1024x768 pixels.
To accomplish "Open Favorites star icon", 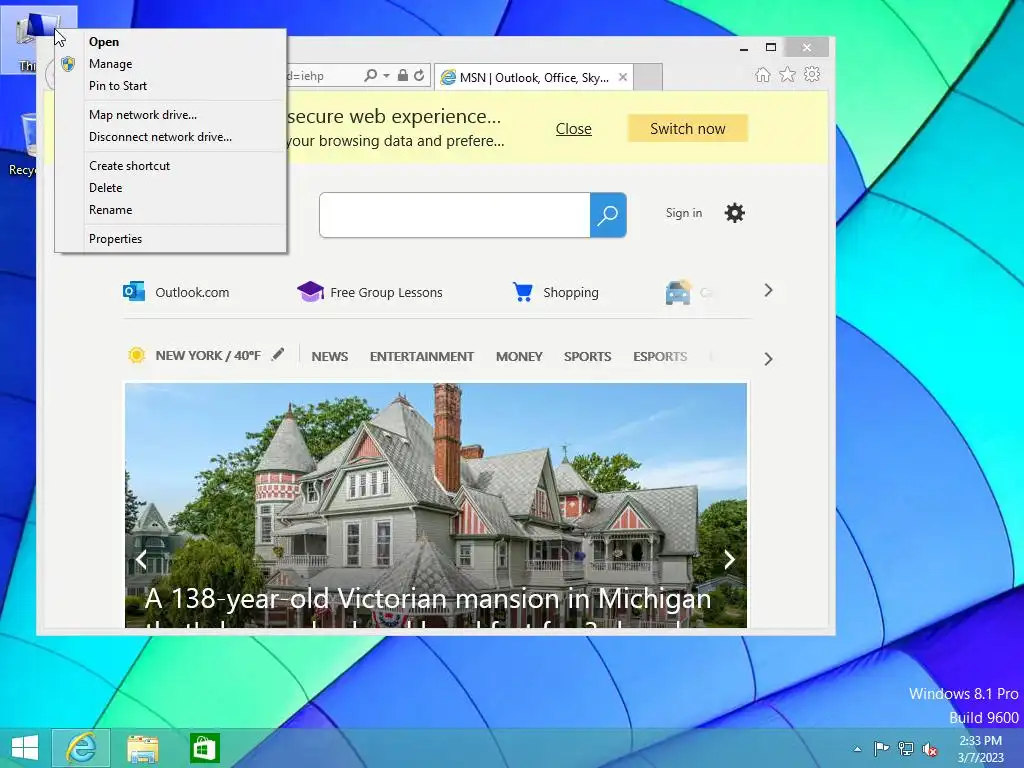I will tap(788, 74).
